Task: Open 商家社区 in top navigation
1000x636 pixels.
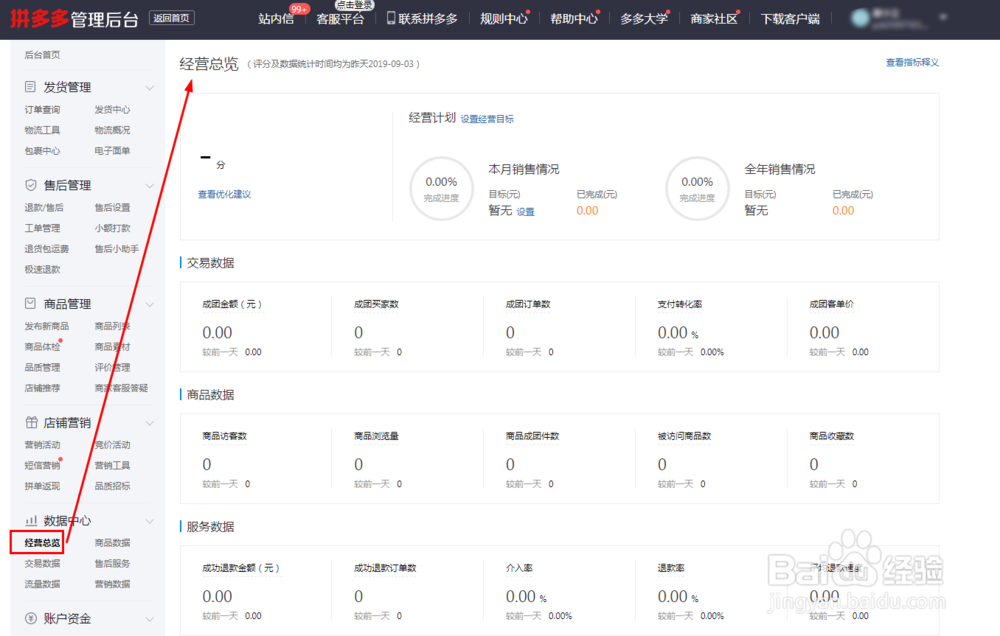Action: tap(714, 19)
